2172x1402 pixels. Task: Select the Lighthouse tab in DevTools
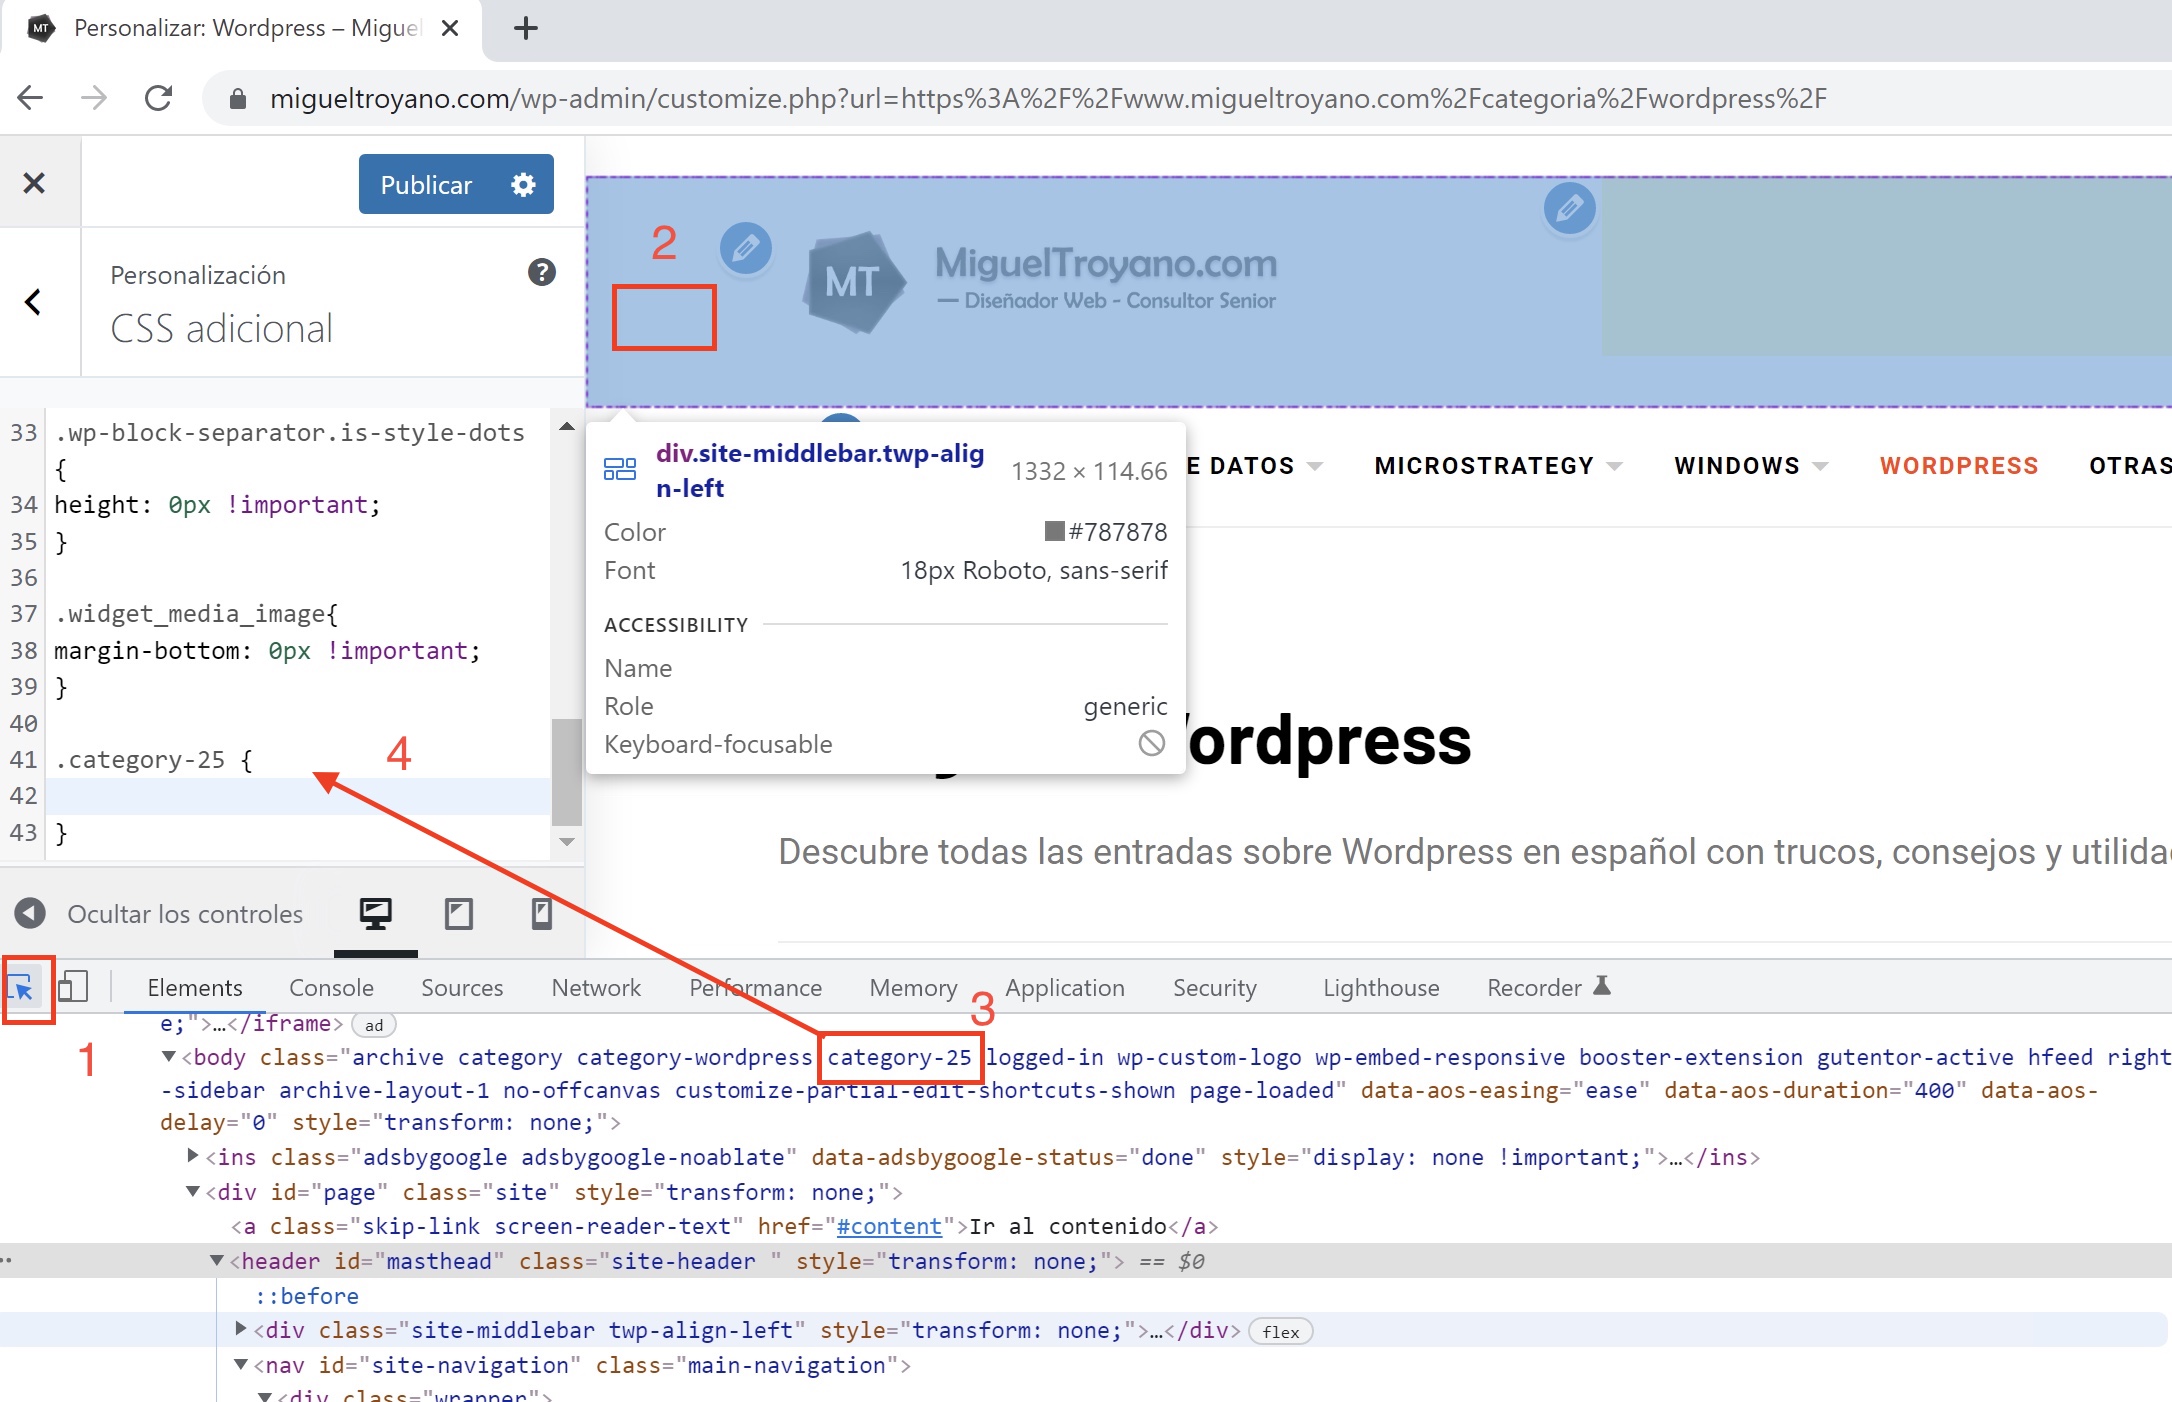1381,988
